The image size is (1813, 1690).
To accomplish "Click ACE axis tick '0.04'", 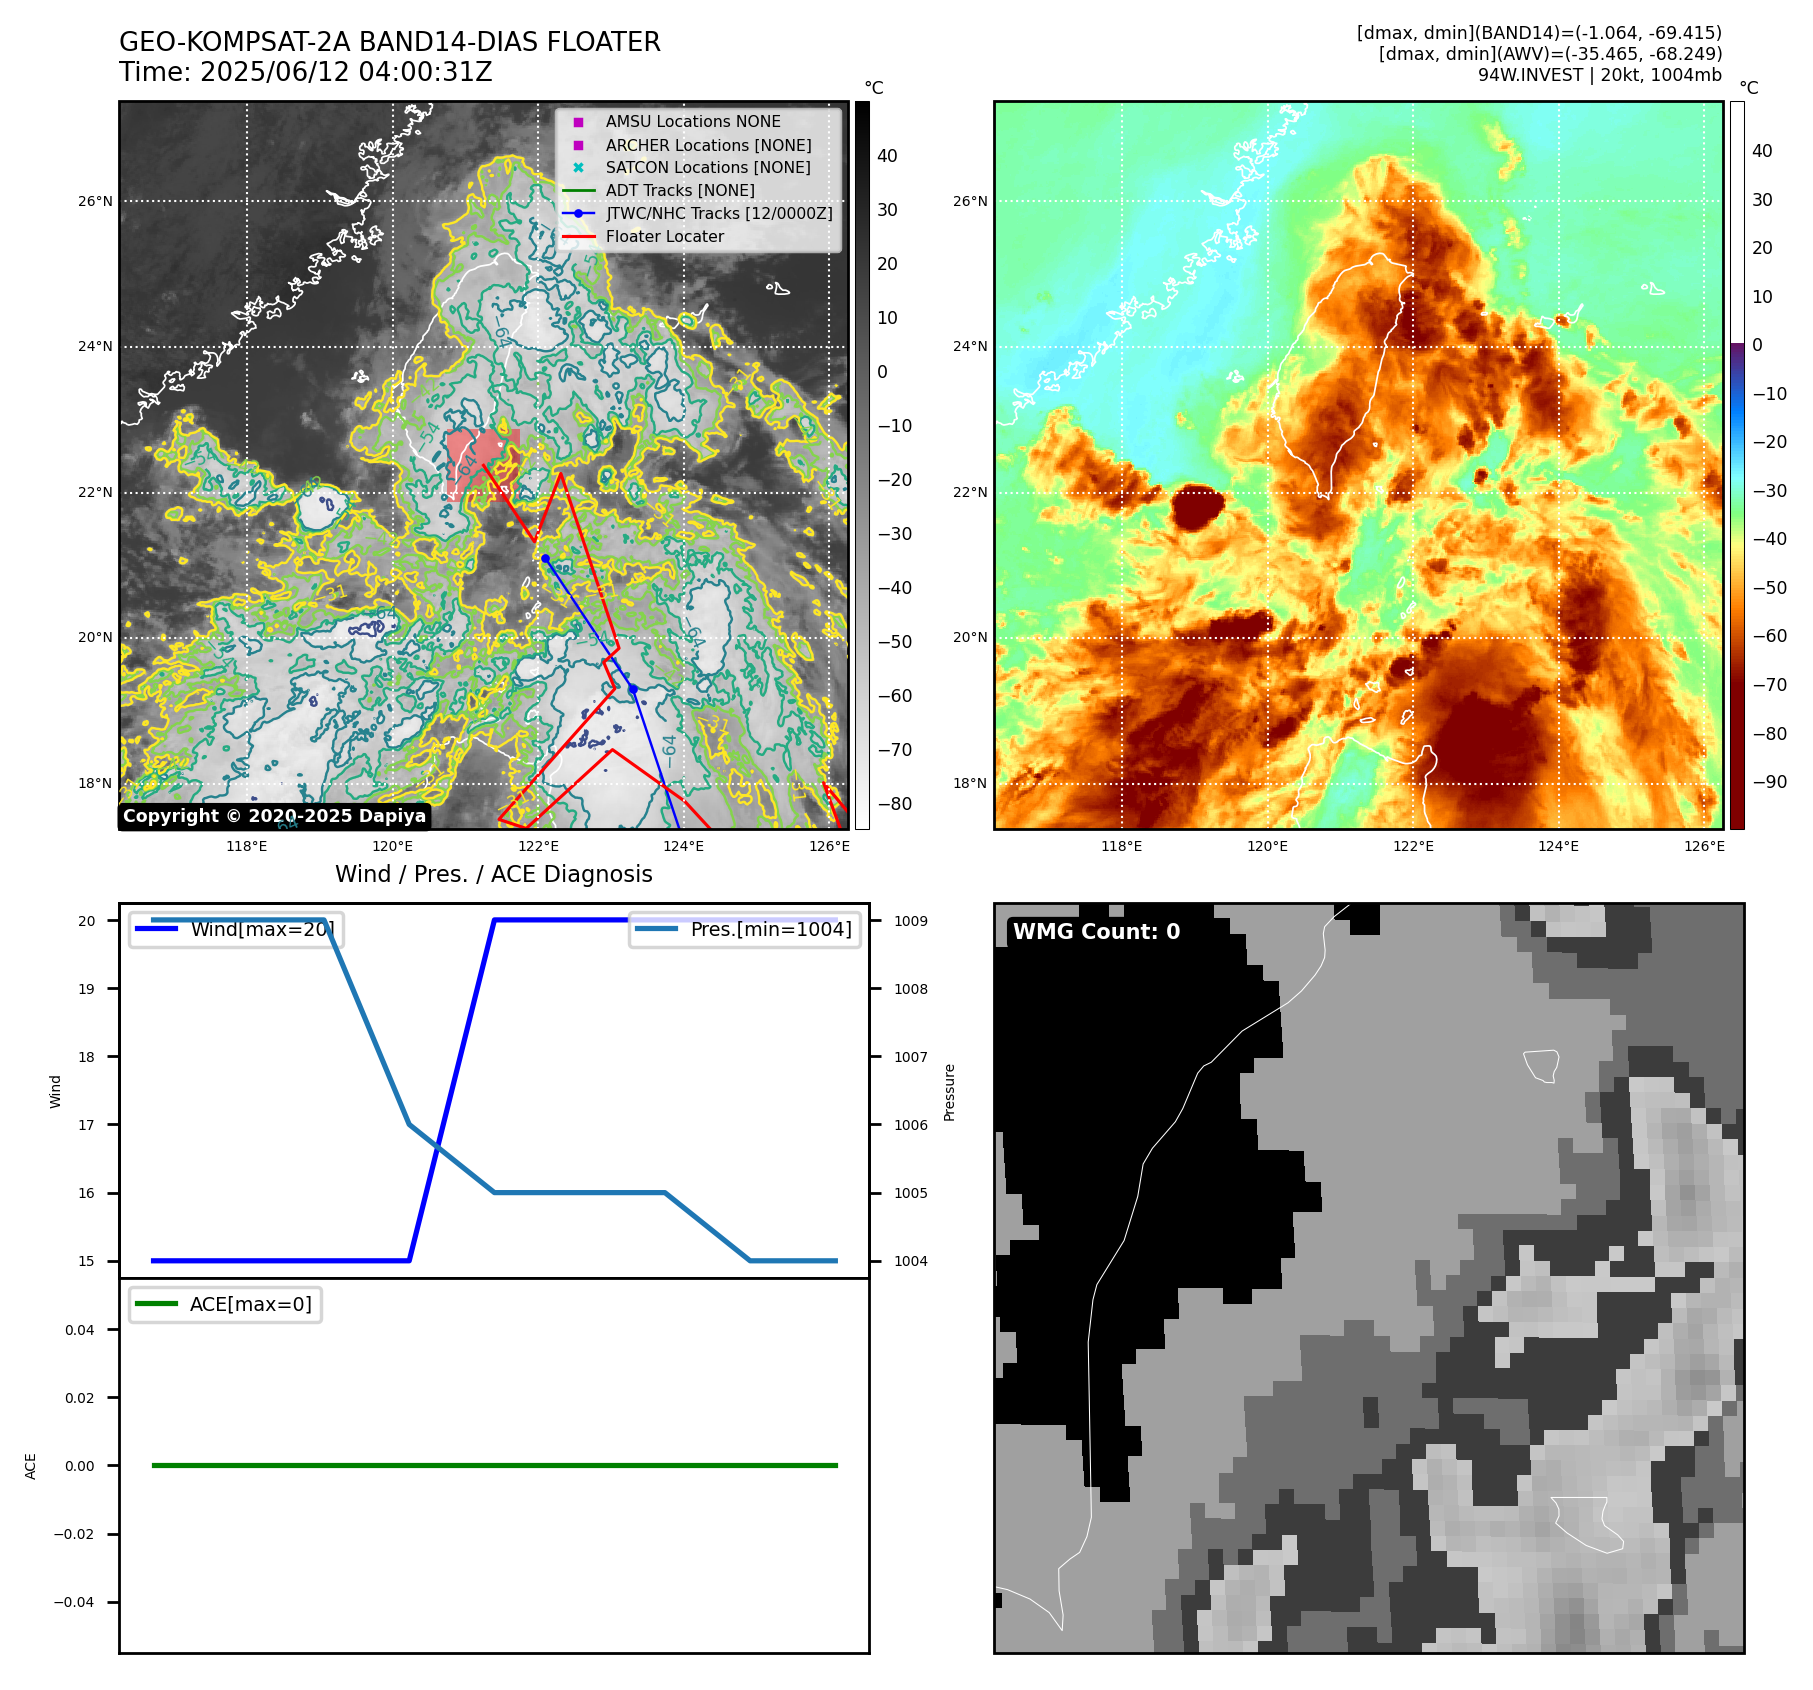I will (x=80, y=1330).
